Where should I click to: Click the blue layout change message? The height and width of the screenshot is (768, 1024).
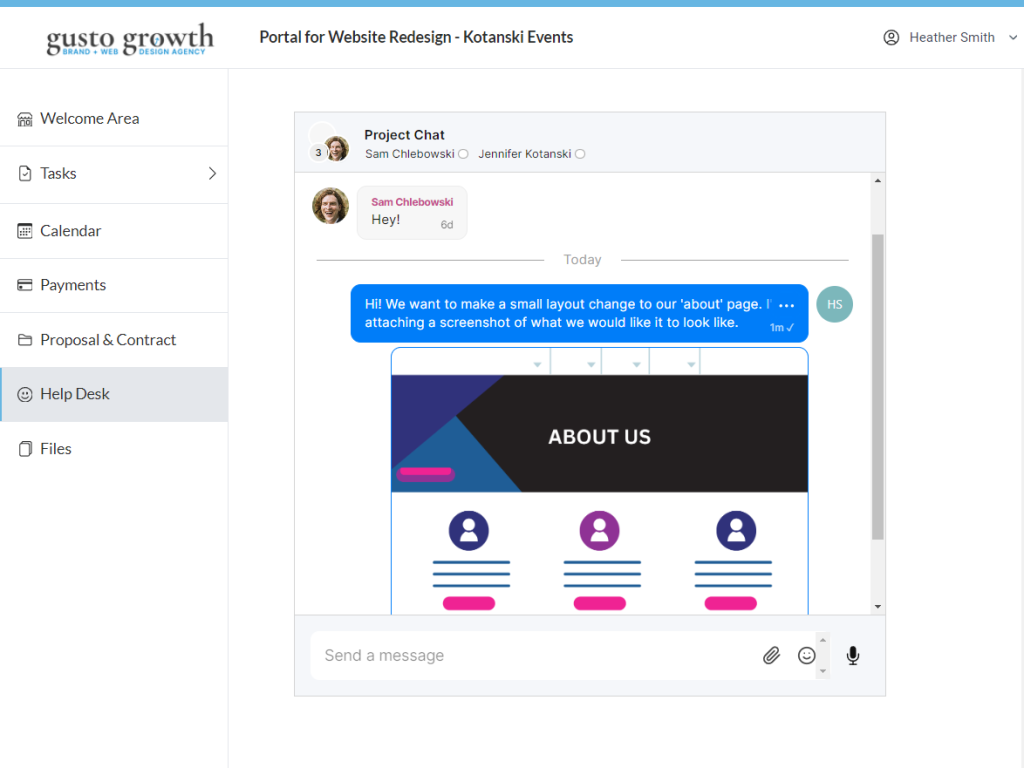[579, 313]
